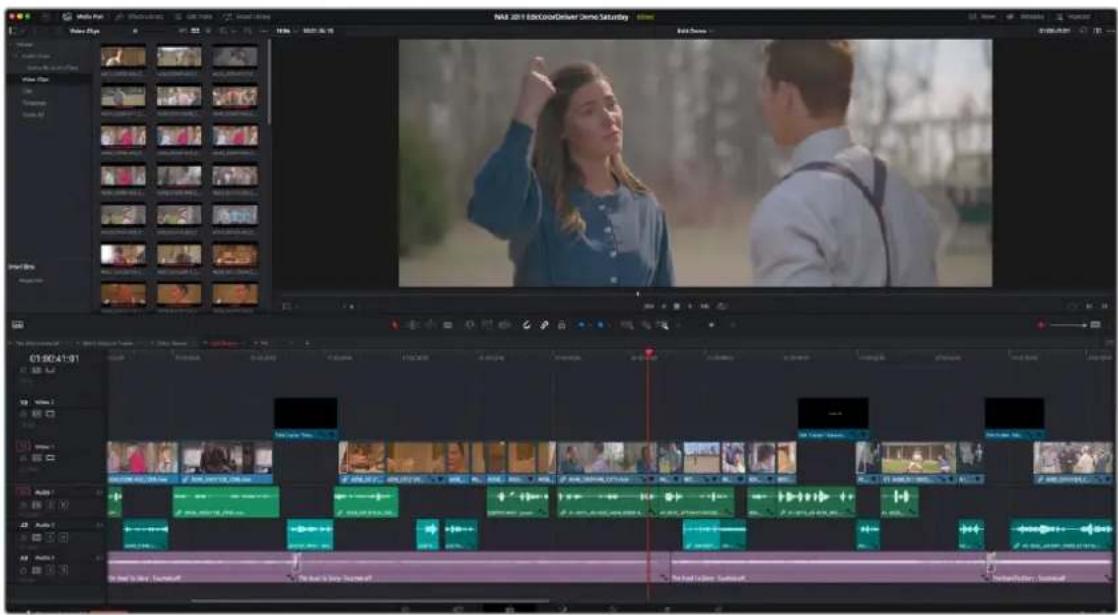Screen dimensions: 1118x615
Task: Mute the Audio 1 track
Action: [x=64, y=505]
